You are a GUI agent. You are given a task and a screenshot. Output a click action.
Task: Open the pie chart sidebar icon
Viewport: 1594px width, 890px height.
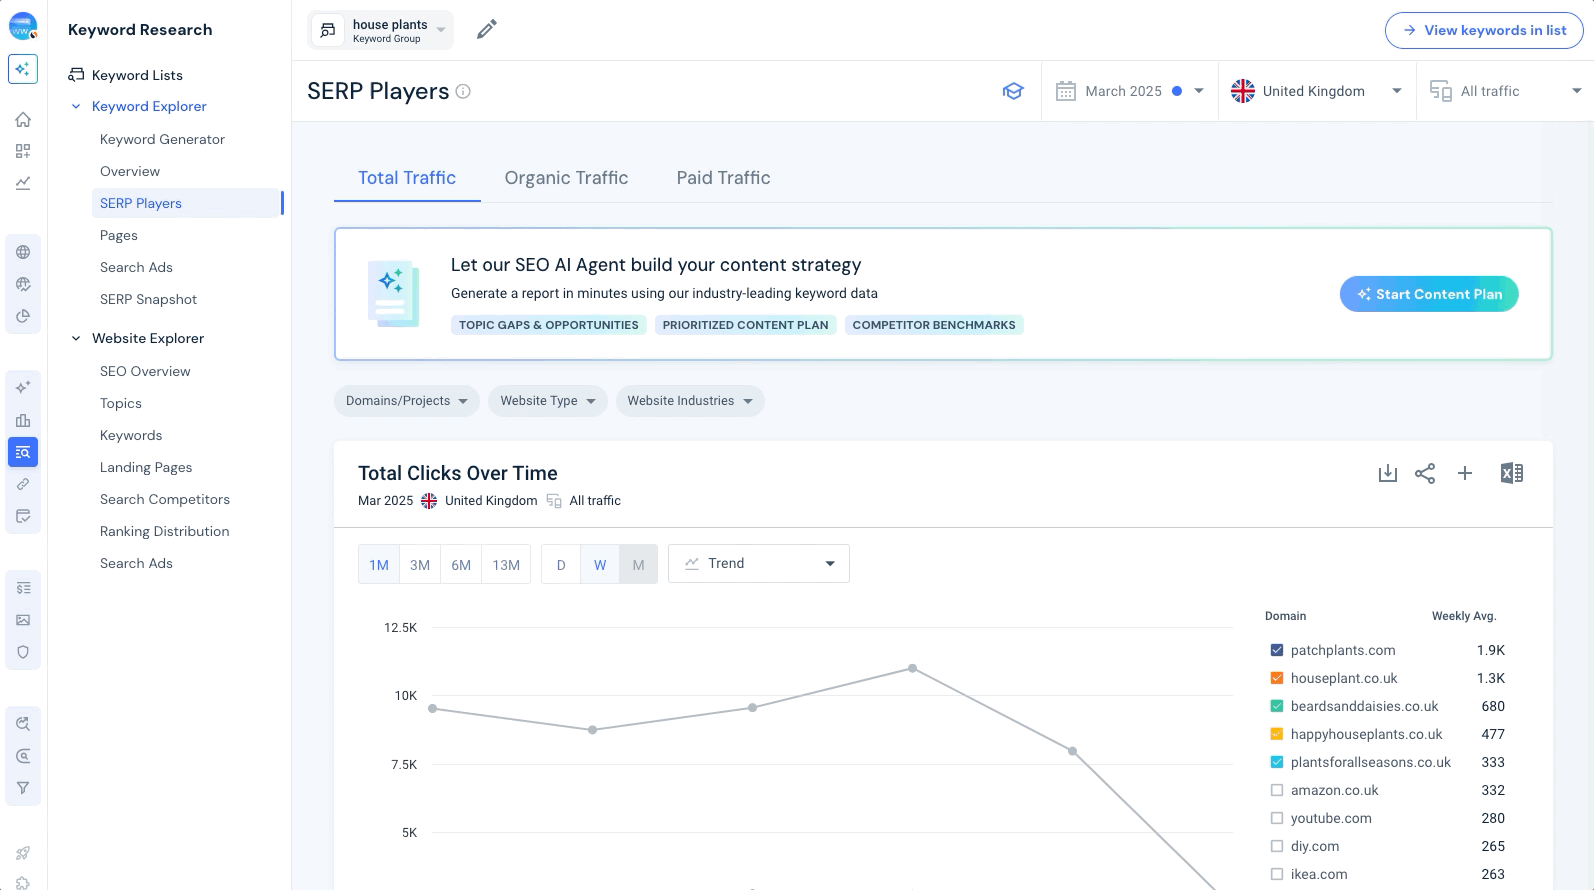click(x=23, y=316)
